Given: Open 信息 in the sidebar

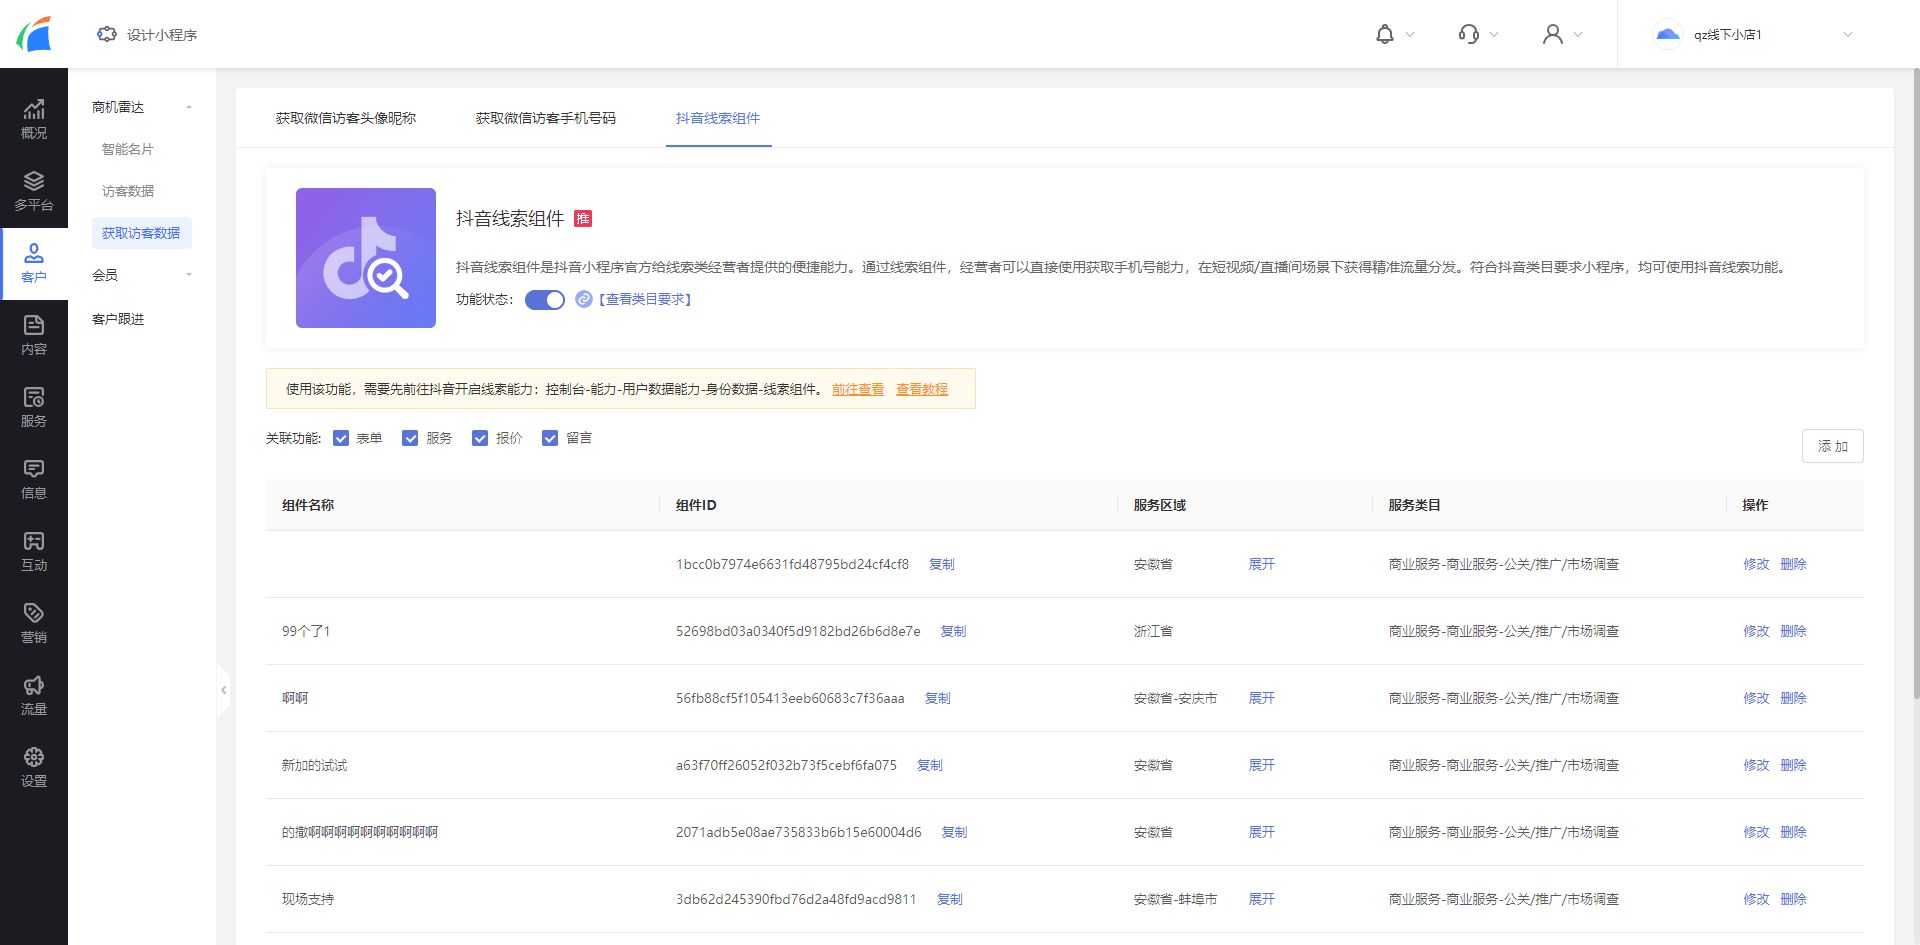Looking at the screenshot, I should (x=34, y=480).
